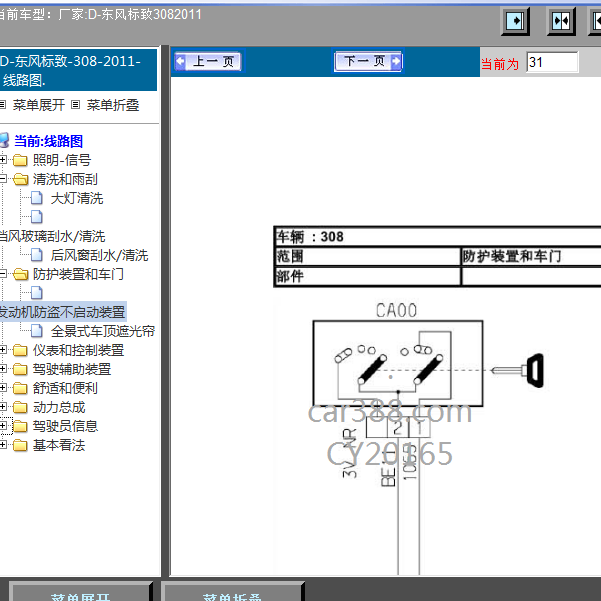The image size is (601, 601).
Task: Click the 车辆 : 308 table row
Action: [438, 236]
